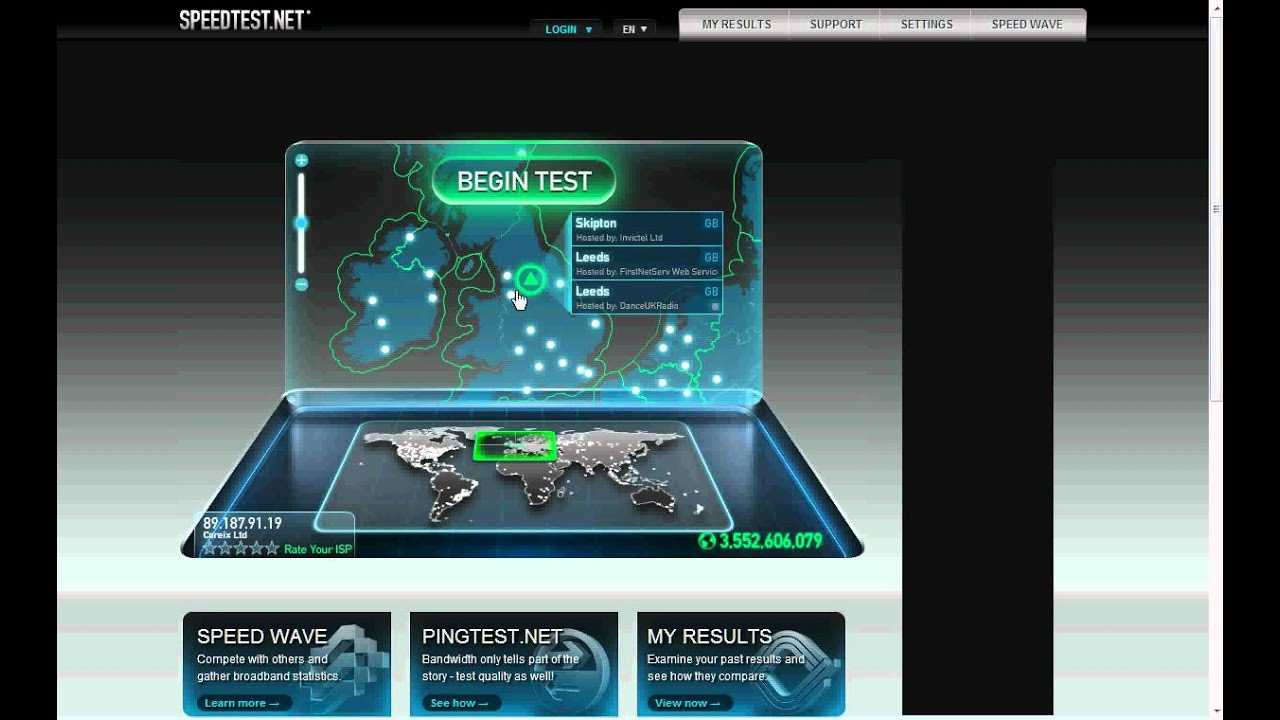
Task: Click the scrollbar down arrow
Action: [x=1216, y=712]
